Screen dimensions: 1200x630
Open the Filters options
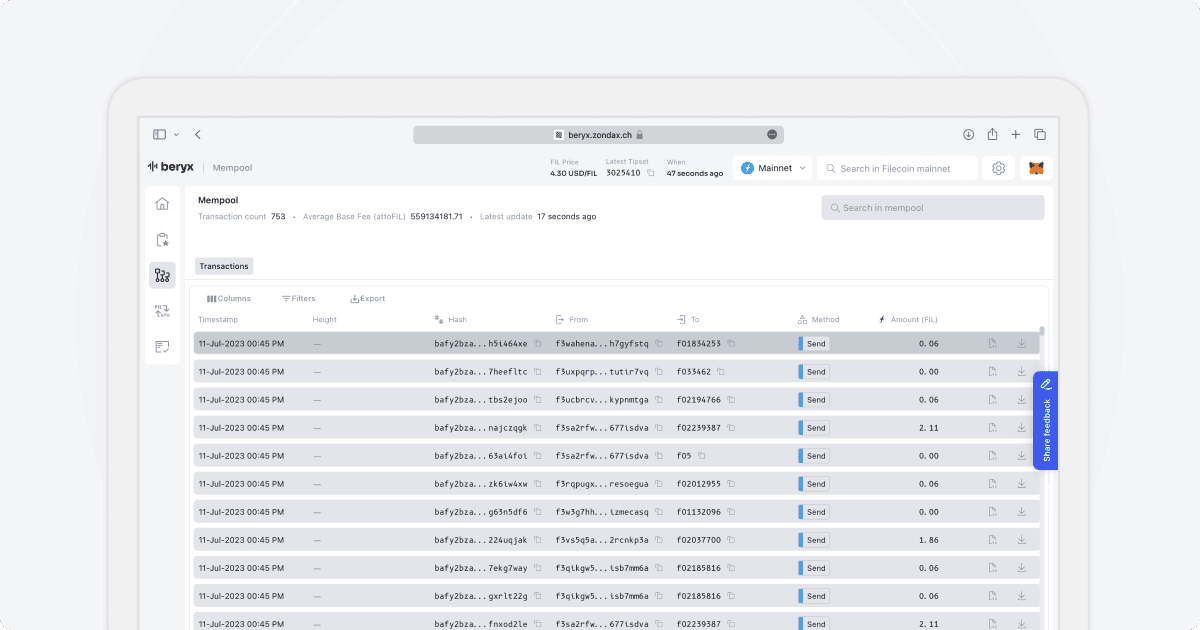(x=299, y=298)
